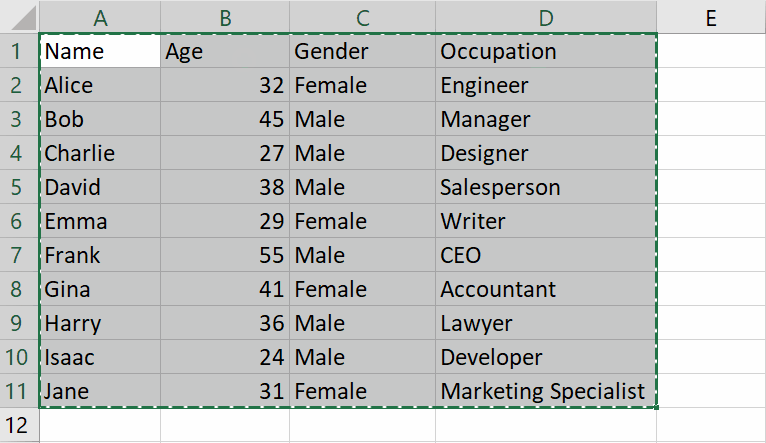766x443 pixels.
Task: Select column C header
Action: click(x=362, y=17)
